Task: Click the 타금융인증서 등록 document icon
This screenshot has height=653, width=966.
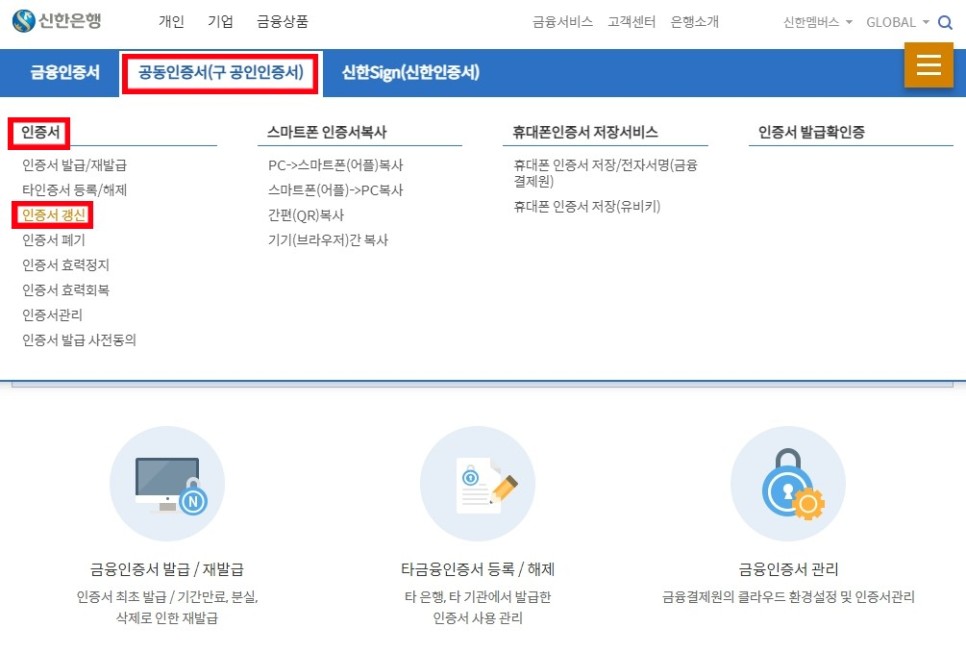Action: pos(477,484)
